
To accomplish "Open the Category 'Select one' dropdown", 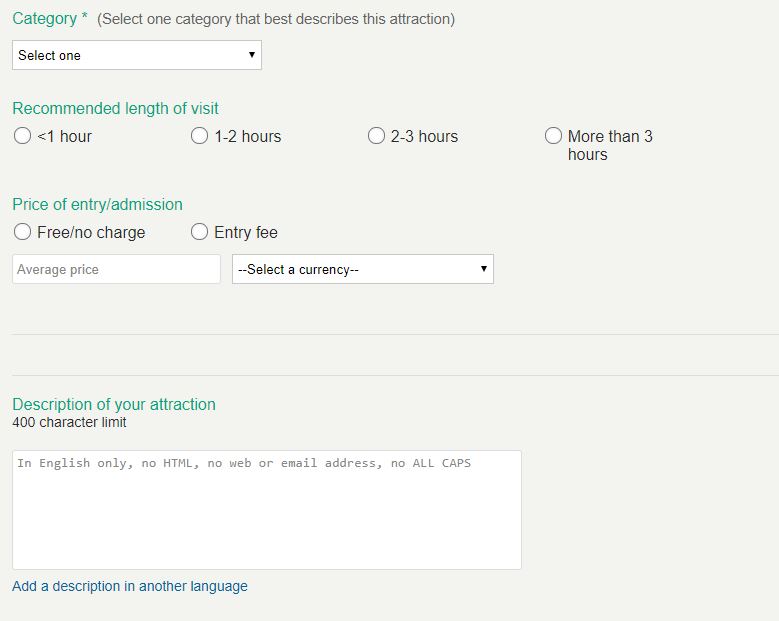I will (136, 55).
